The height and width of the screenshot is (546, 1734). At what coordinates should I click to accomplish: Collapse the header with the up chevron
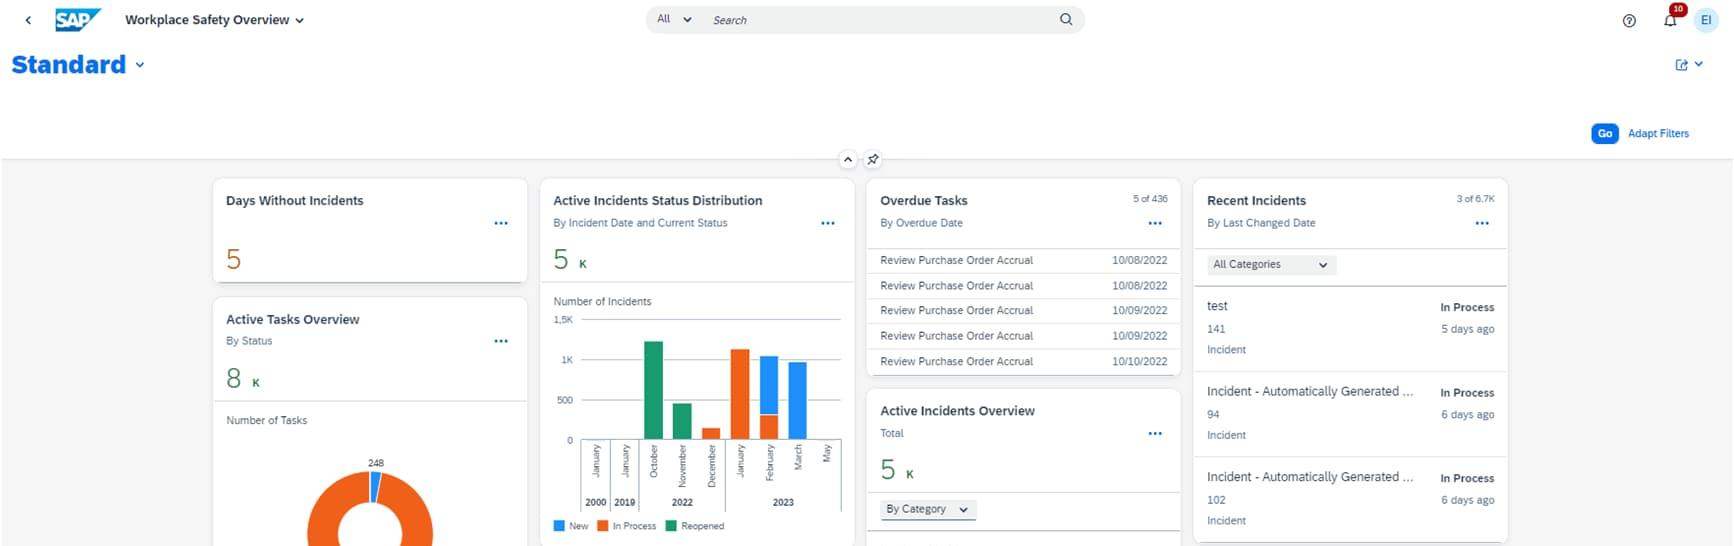coord(848,159)
